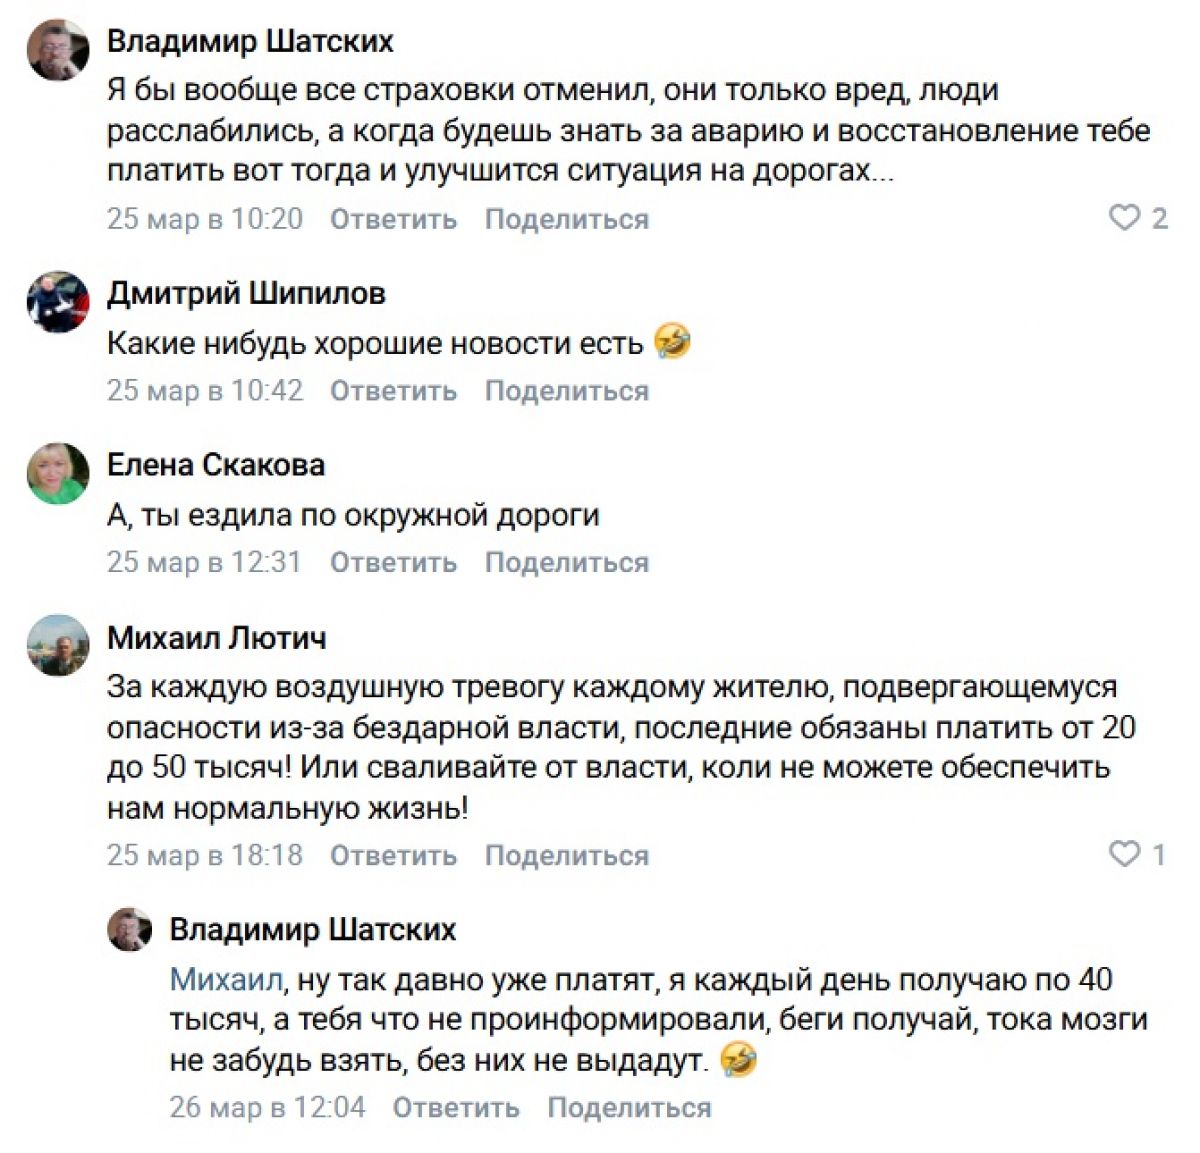Open Дмитрий Шипилов's profile by name

246,293
